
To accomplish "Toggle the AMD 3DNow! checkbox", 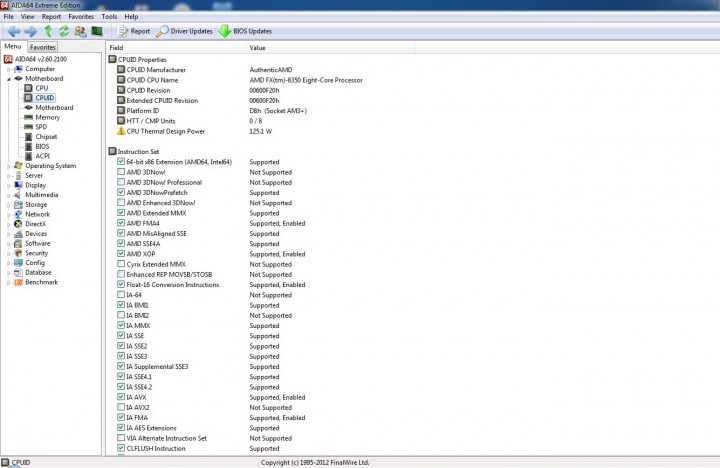I will point(121,172).
